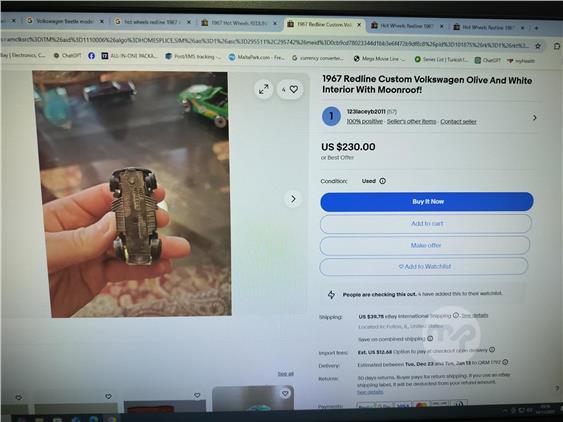Switch to the Volkswagen Beetle model Google tab
Viewport: 563px width, 422px height.
tap(65, 21)
